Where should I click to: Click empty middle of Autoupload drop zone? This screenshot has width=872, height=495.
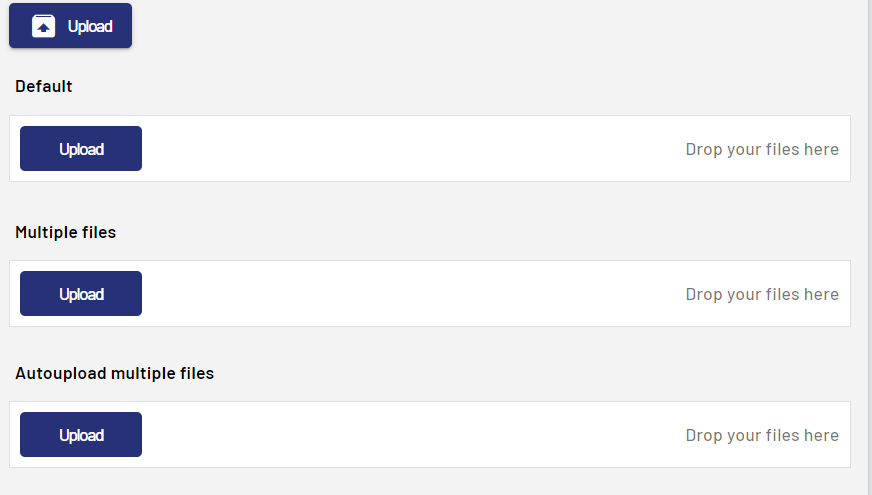click(x=410, y=435)
